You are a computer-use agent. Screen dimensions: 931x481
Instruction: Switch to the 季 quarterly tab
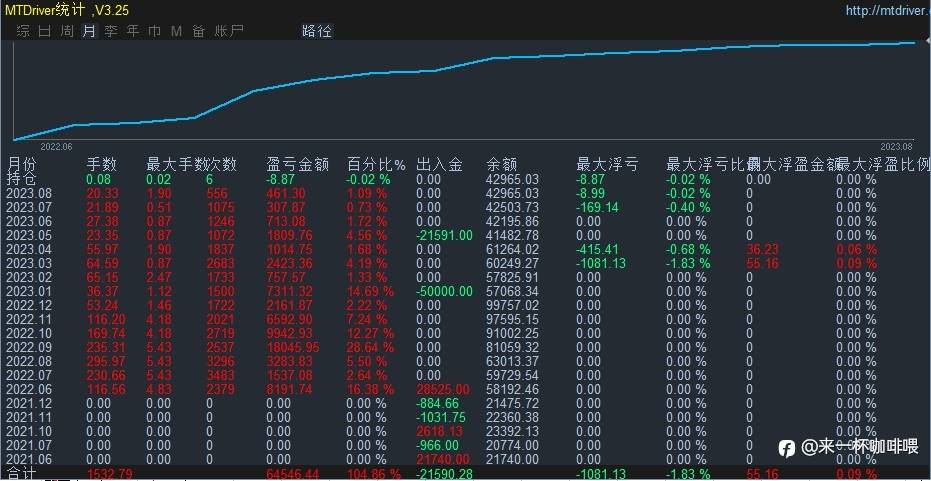point(111,31)
